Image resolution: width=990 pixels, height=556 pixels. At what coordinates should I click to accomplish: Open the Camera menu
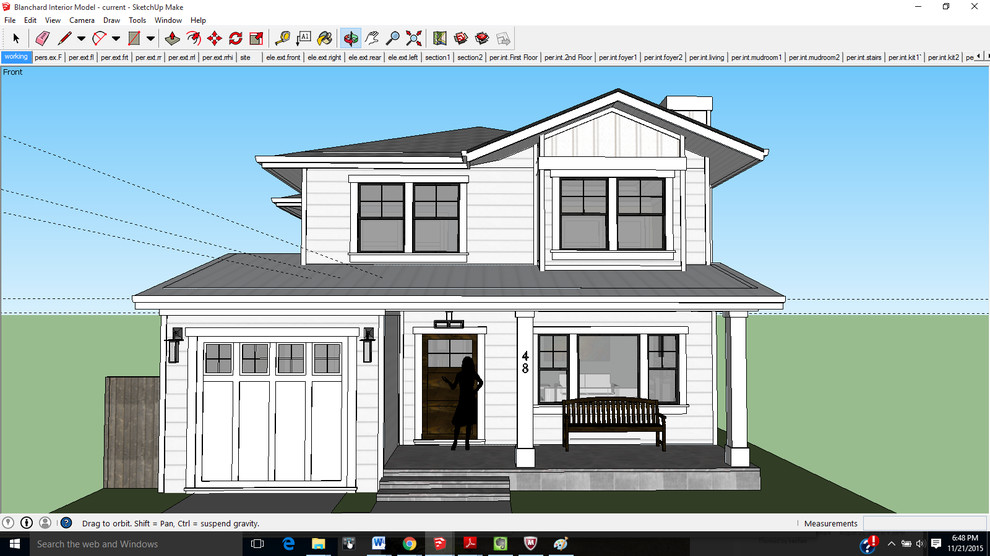pos(82,20)
